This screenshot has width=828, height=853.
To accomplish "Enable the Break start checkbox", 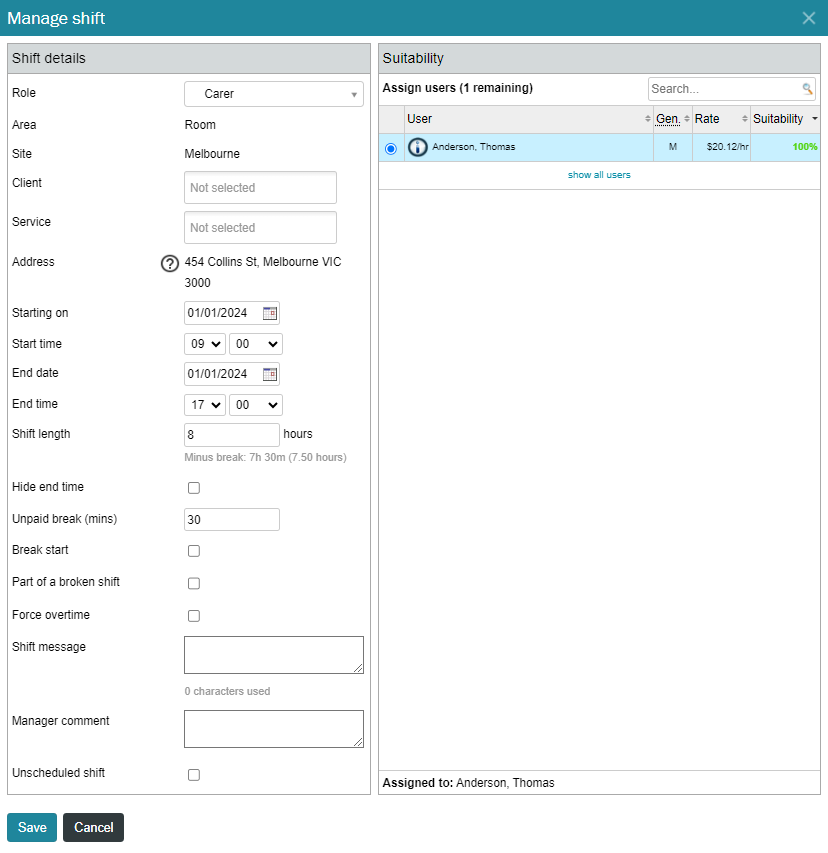I will pos(194,551).
